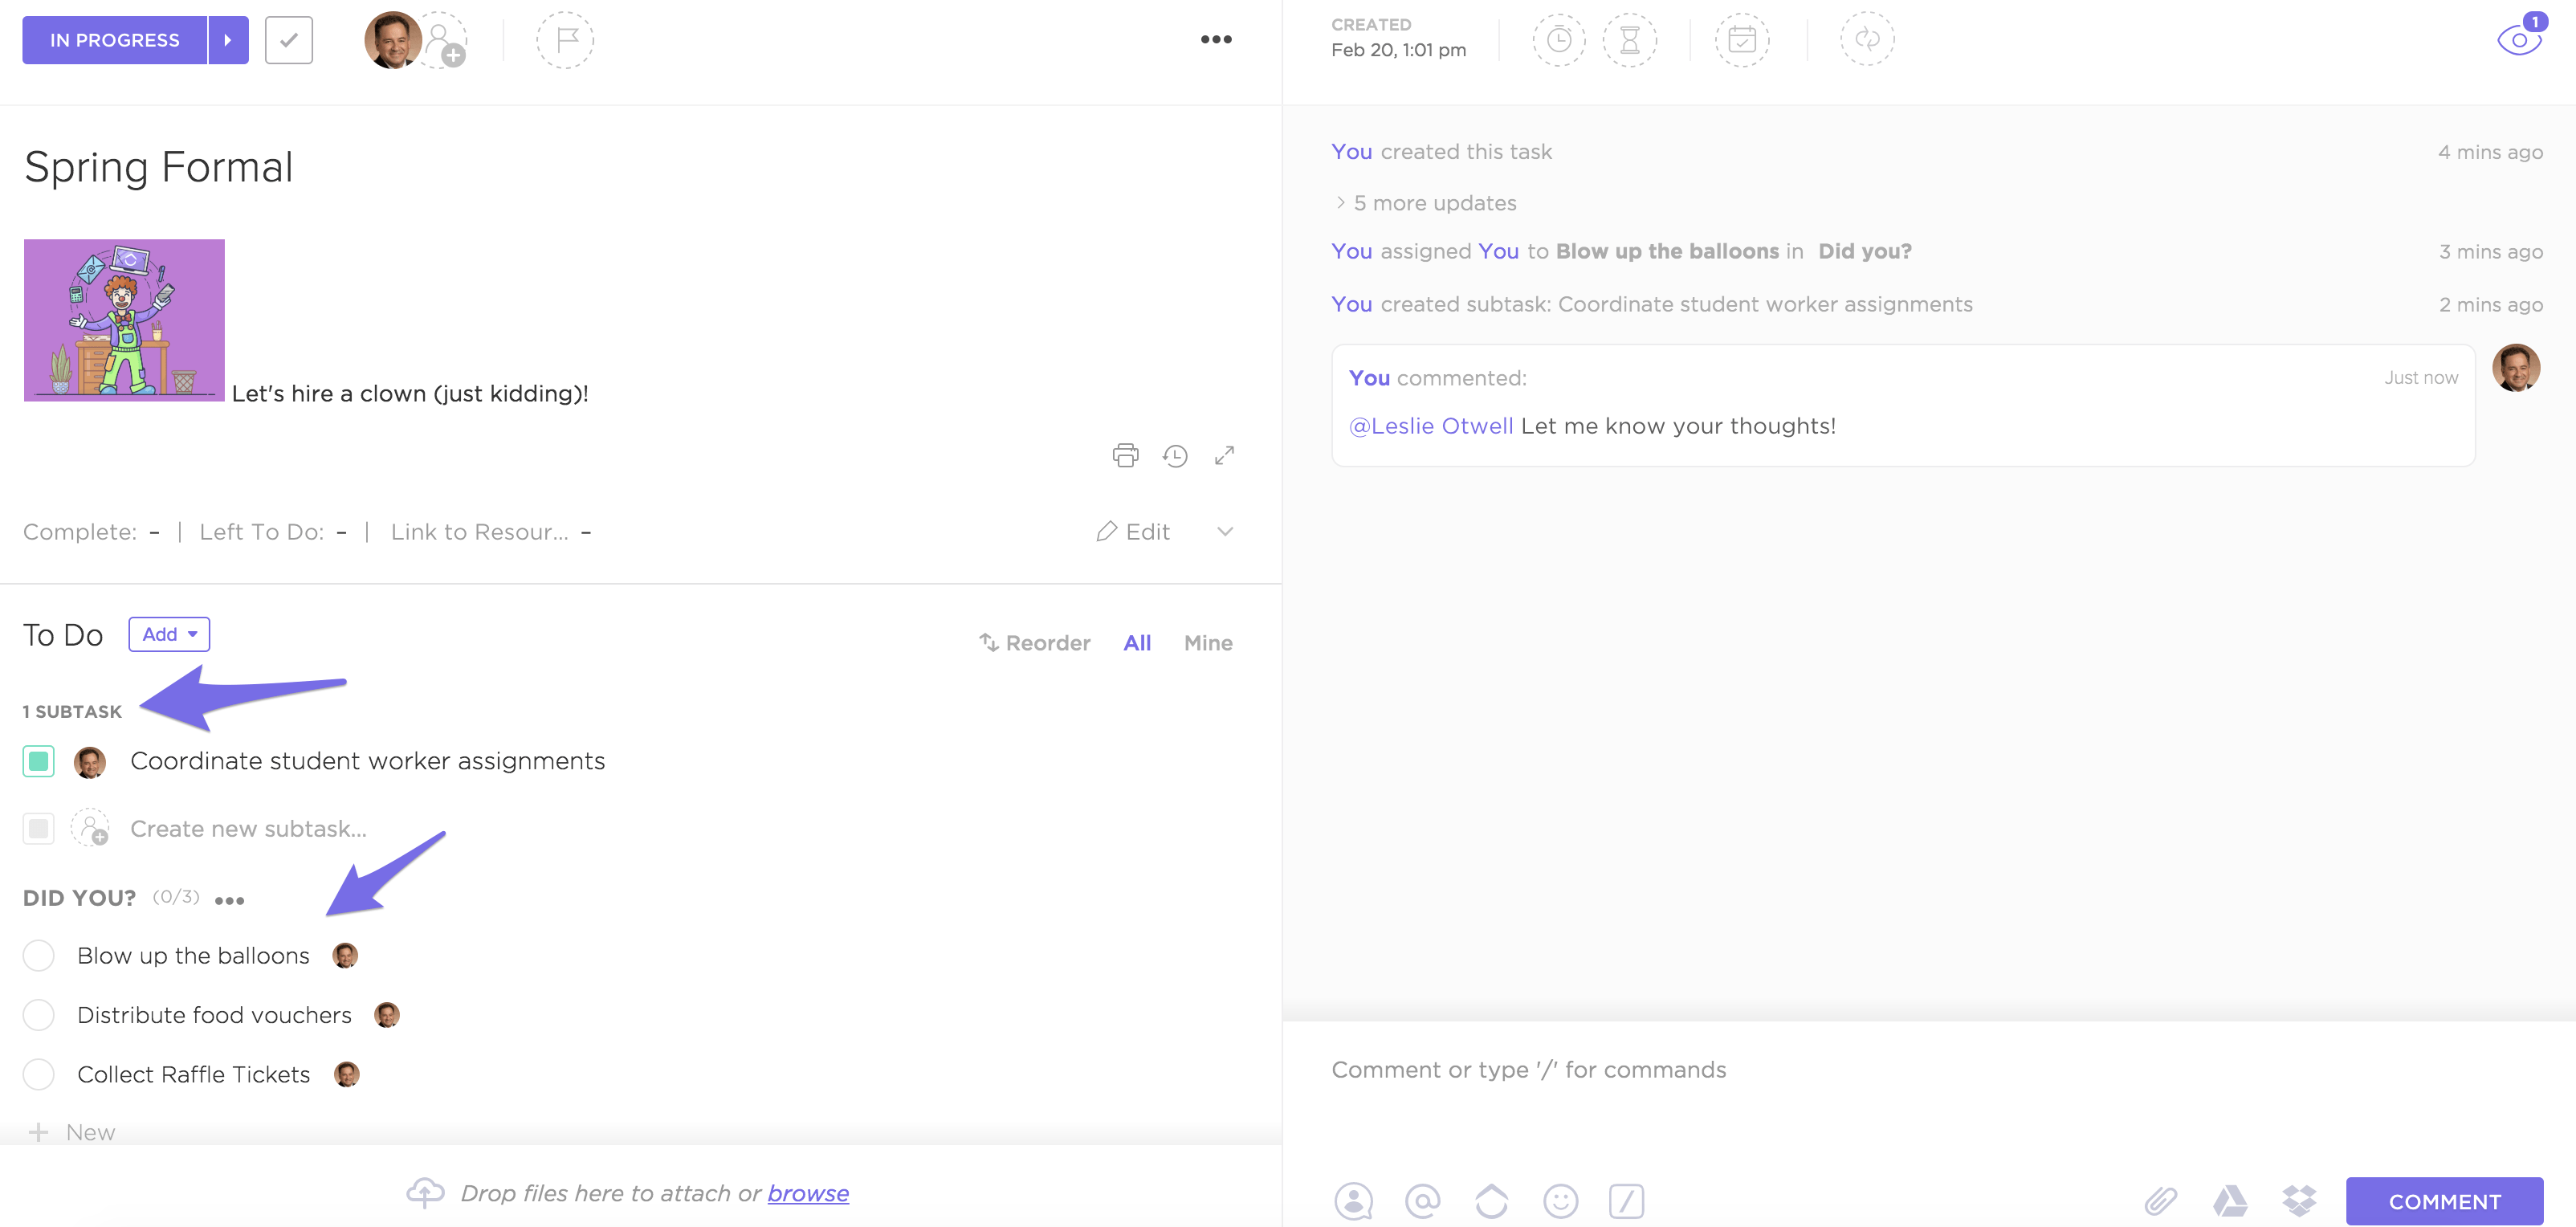Open Coordinate student worker assignments subtask

coord(367,761)
